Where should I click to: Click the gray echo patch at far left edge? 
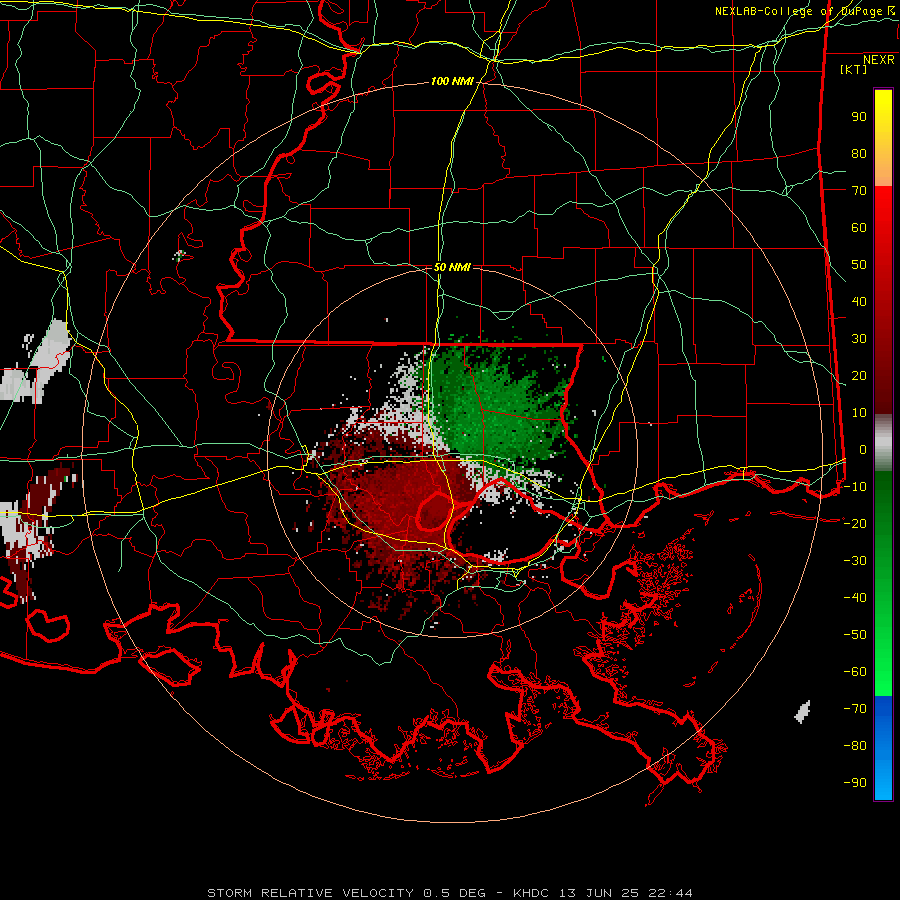tap(36, 362)
